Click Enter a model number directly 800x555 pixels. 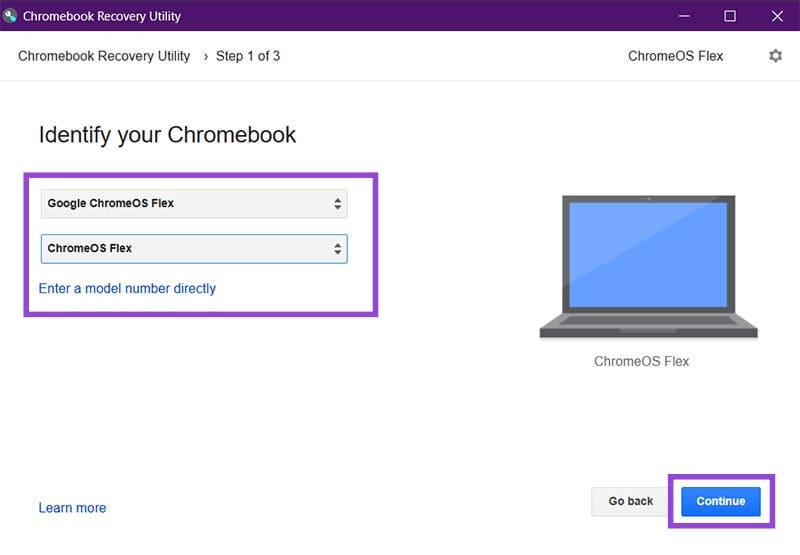point(127,288)
